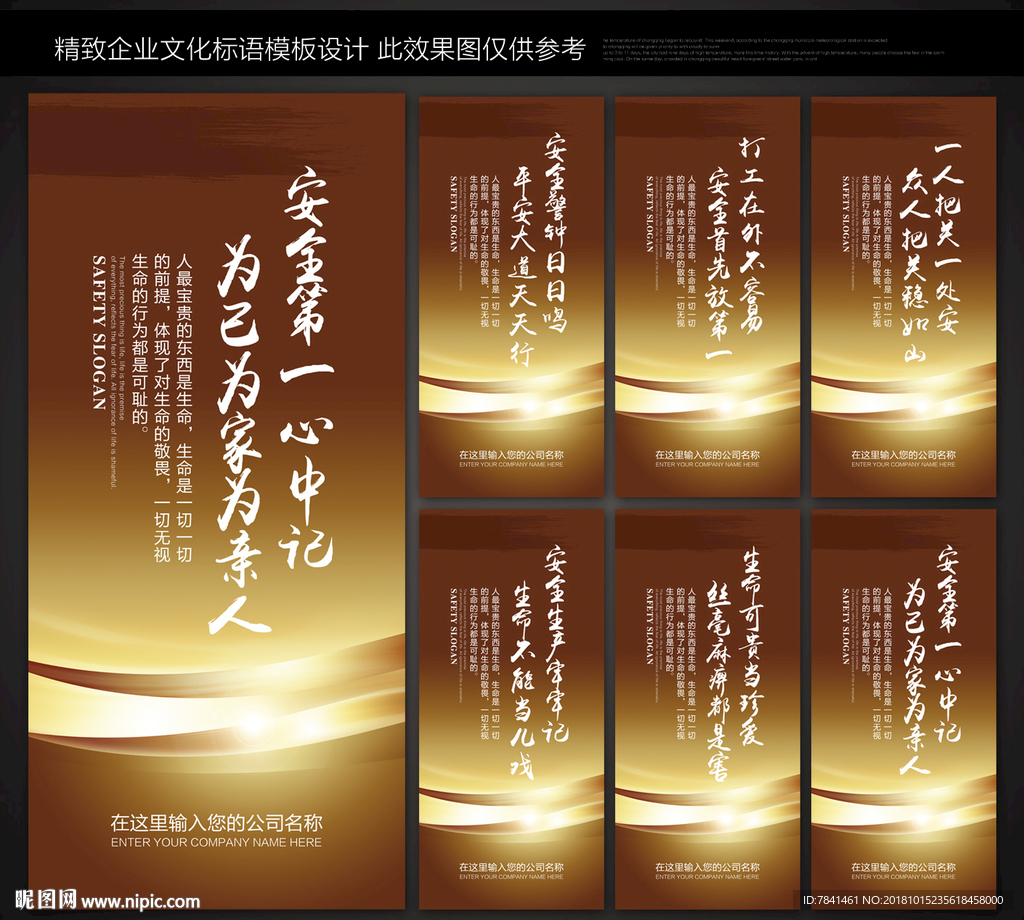Select the poster with slogan 生命可贵当珍爱
1024x920 pixels.
(707, 710)
